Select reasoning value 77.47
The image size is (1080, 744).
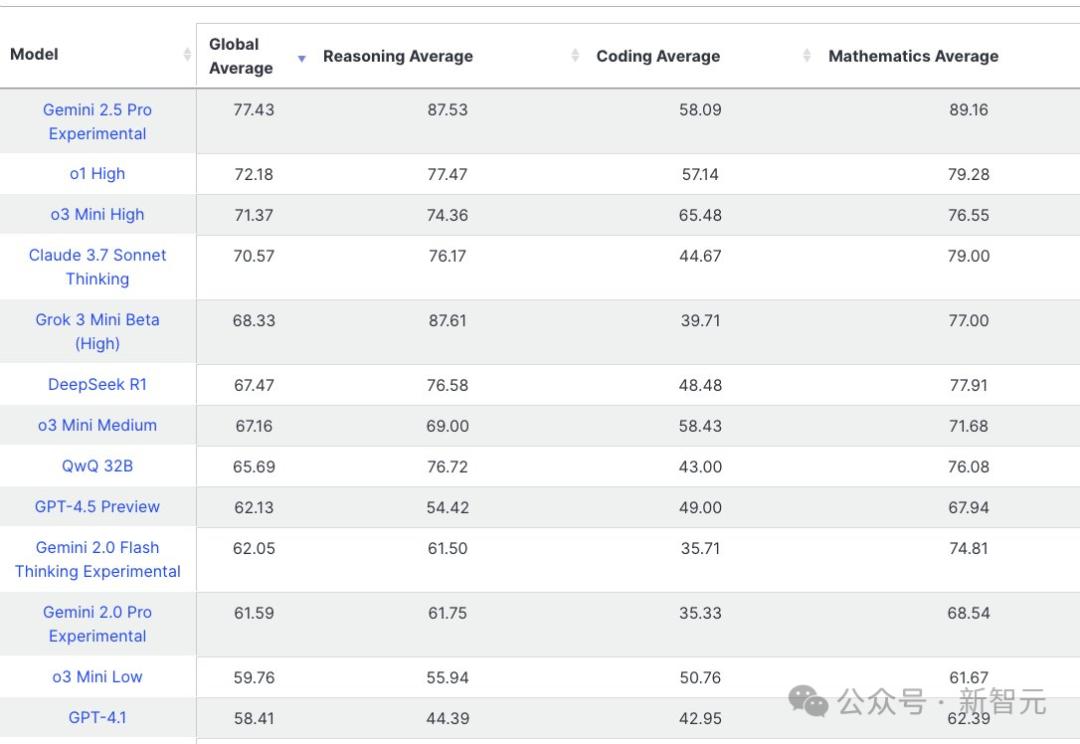click(447, 174)
